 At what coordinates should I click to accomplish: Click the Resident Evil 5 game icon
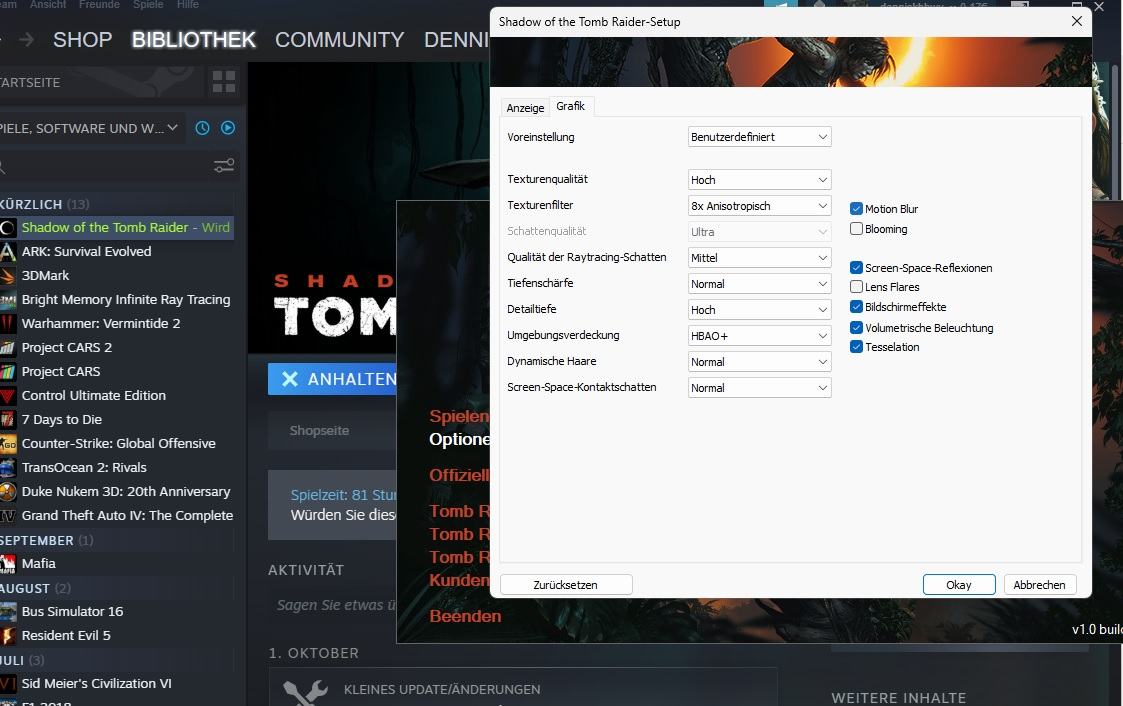click(8, 636)
